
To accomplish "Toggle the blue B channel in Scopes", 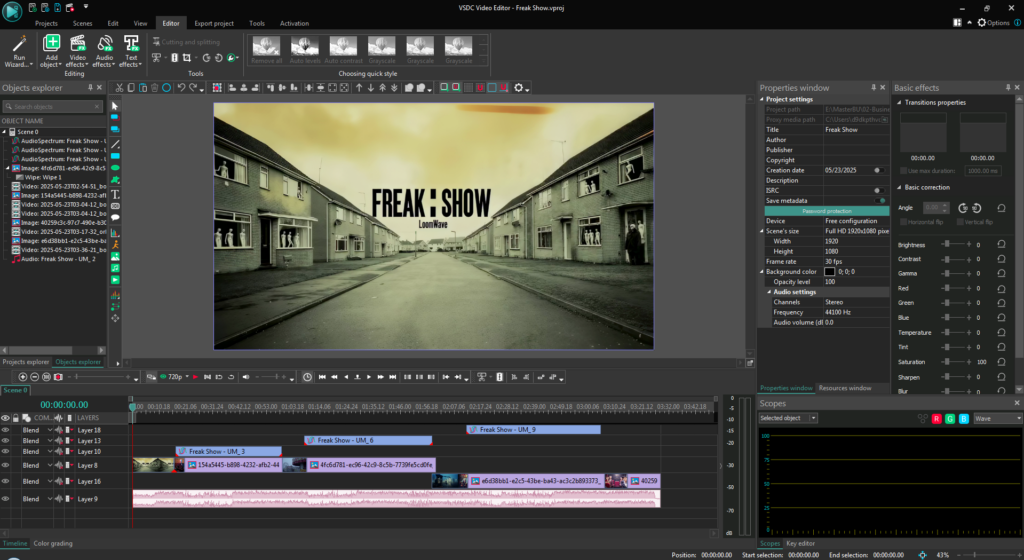I will coord(964,418).
